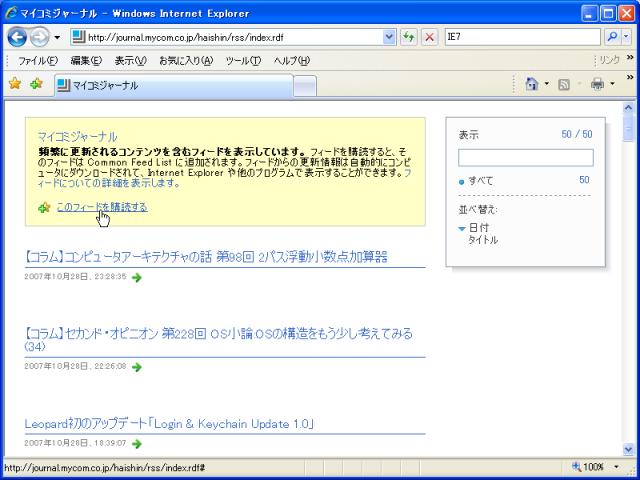The image size is (640, 480).
Task: Click the scrollbar down arrow
Action: pos(628,449)
